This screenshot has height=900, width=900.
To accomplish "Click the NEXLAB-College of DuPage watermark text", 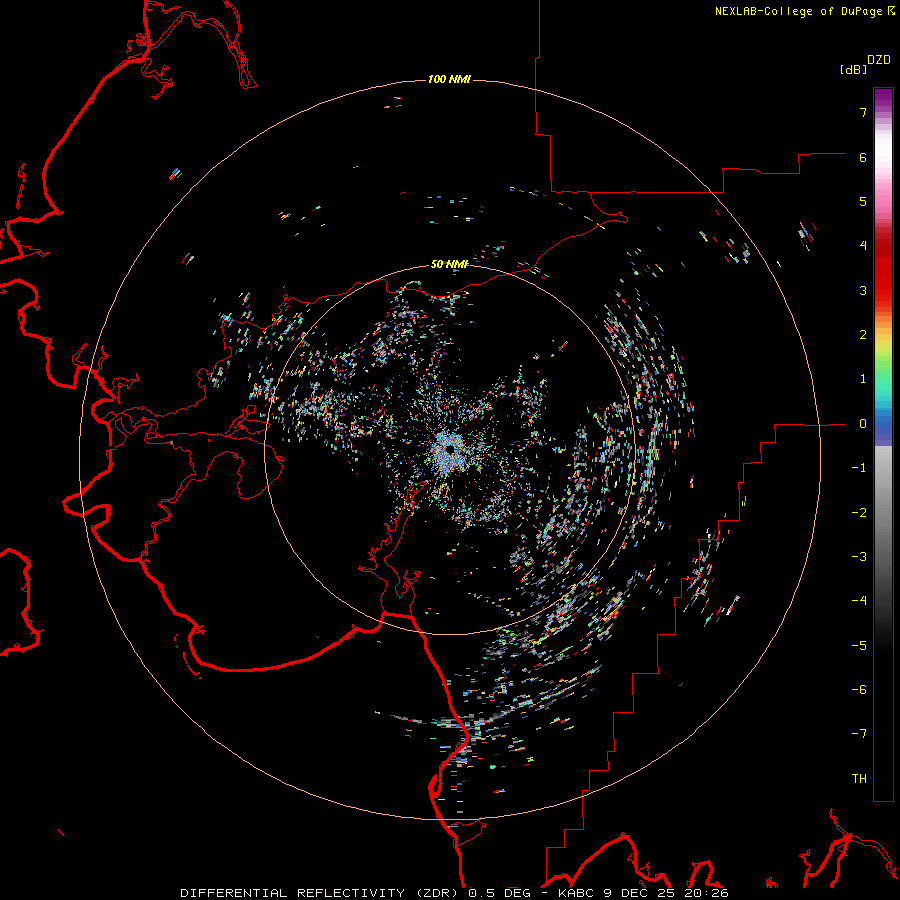I will (798, 11).
